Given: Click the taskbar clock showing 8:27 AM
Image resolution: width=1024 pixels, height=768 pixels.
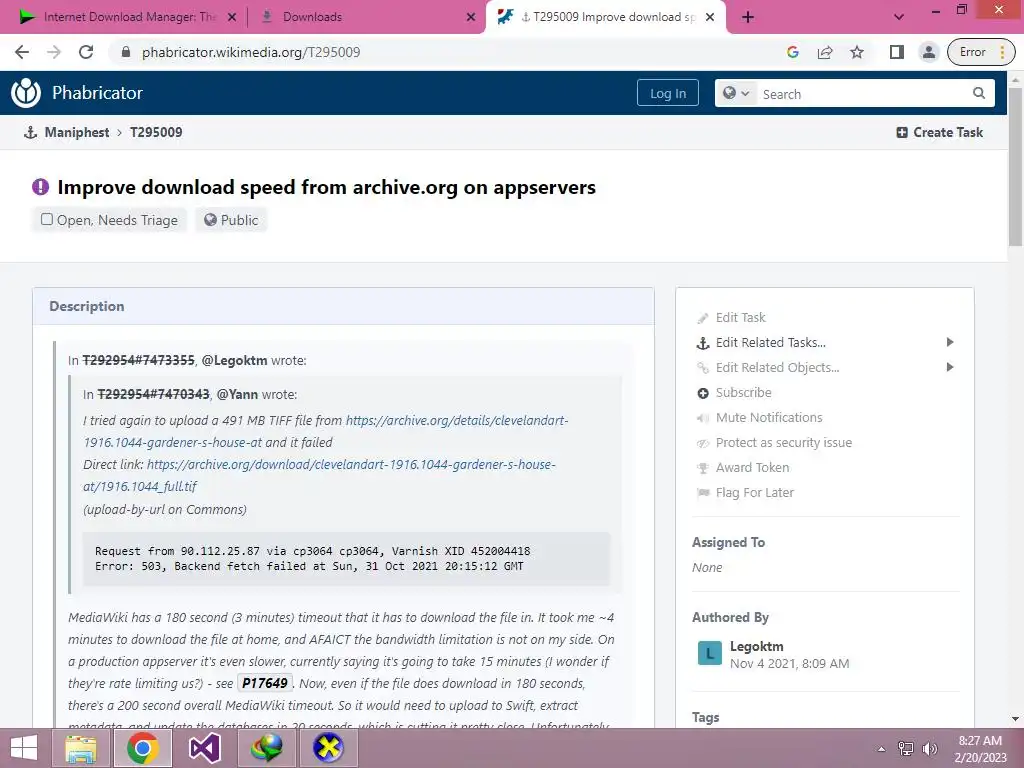Looking at the screenshot, I should (980, 748).
